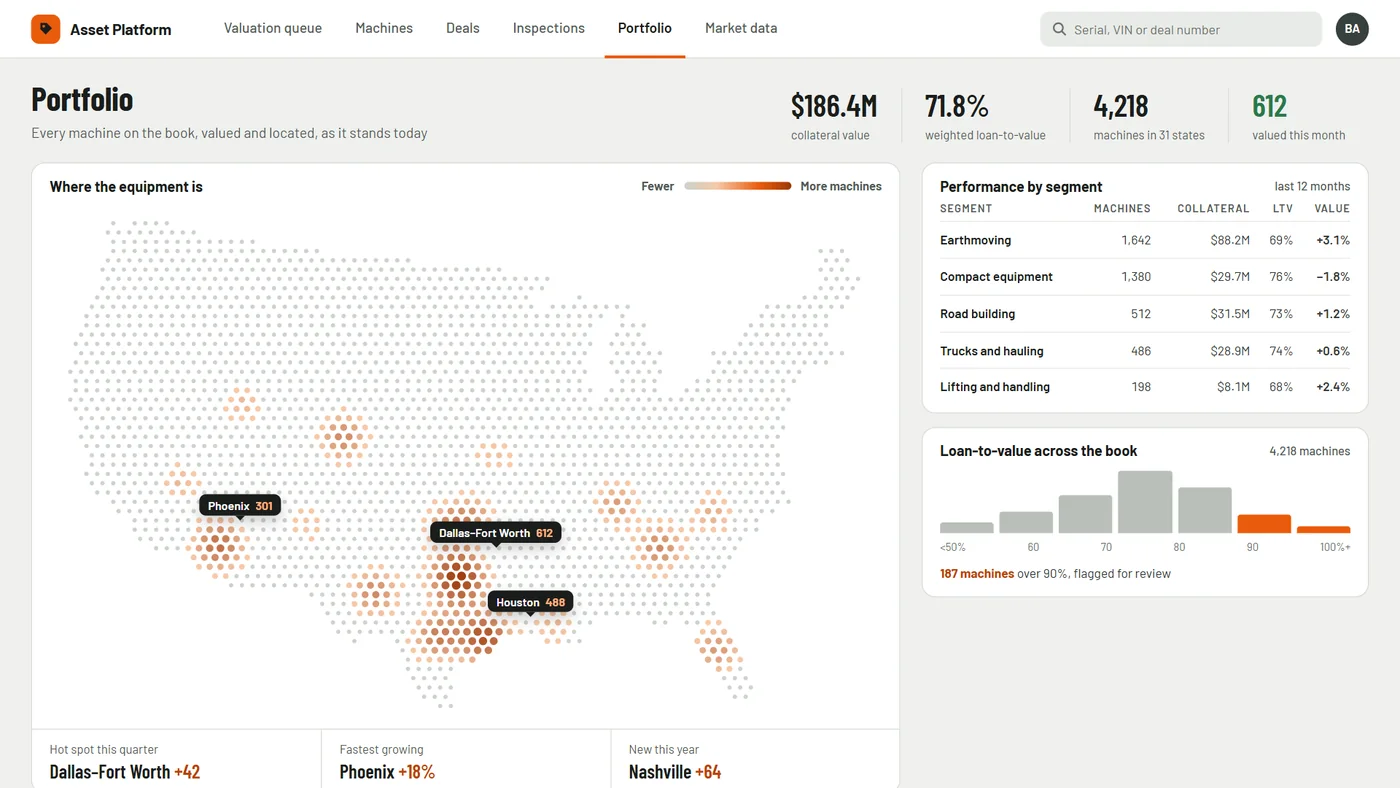Click the SEGMENT column header
The height and width of the screenshot is (788, 1400).
pos(966,209)
